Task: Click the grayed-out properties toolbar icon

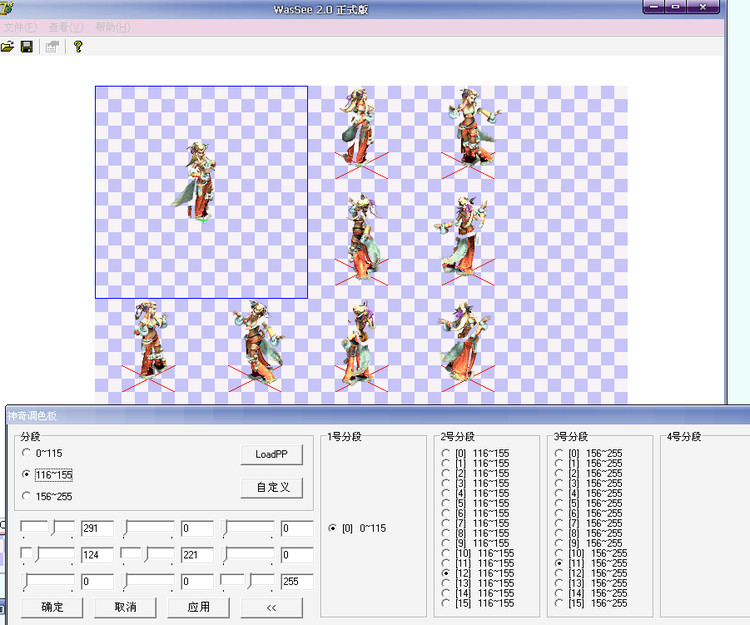Action: [52, 46]
